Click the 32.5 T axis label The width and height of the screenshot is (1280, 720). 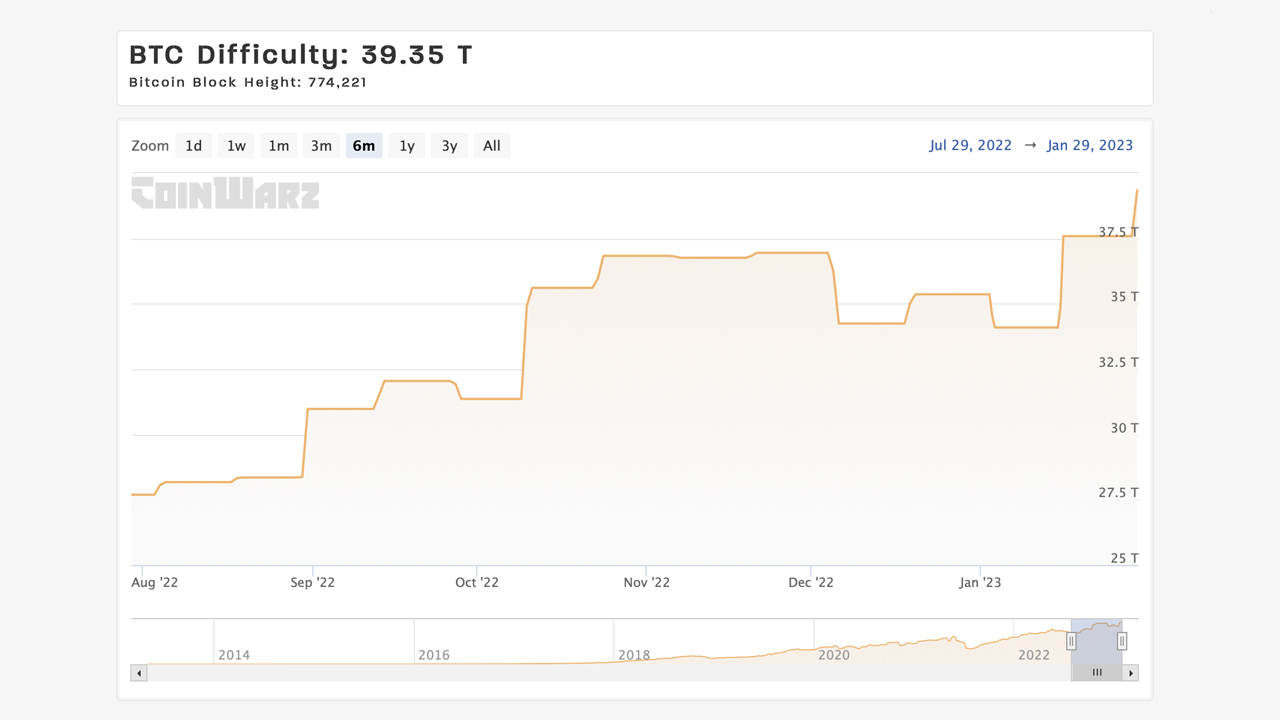(1118, 362)
